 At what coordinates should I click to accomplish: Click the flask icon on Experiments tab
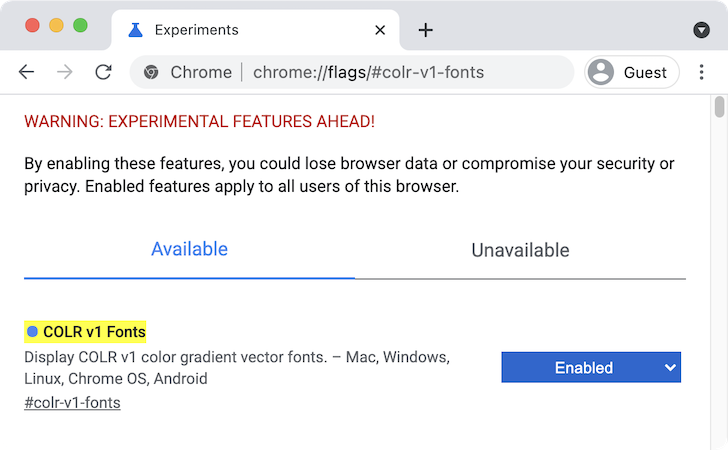pyautogui.click(x=135, y=30)
